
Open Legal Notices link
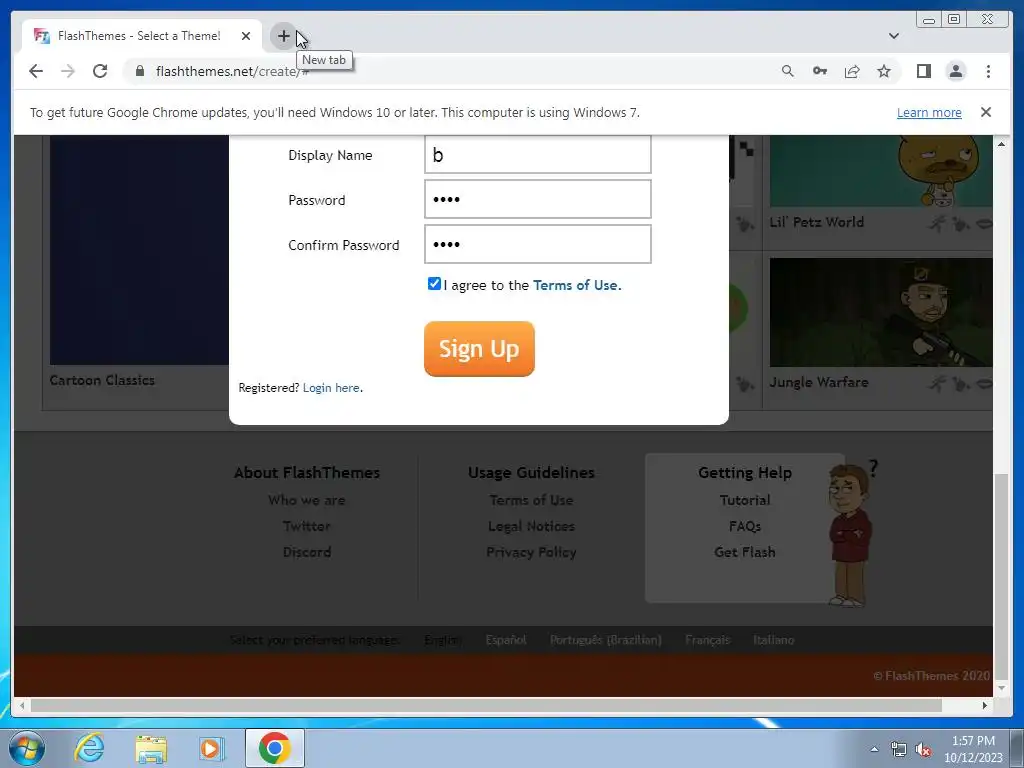(531, 526)
